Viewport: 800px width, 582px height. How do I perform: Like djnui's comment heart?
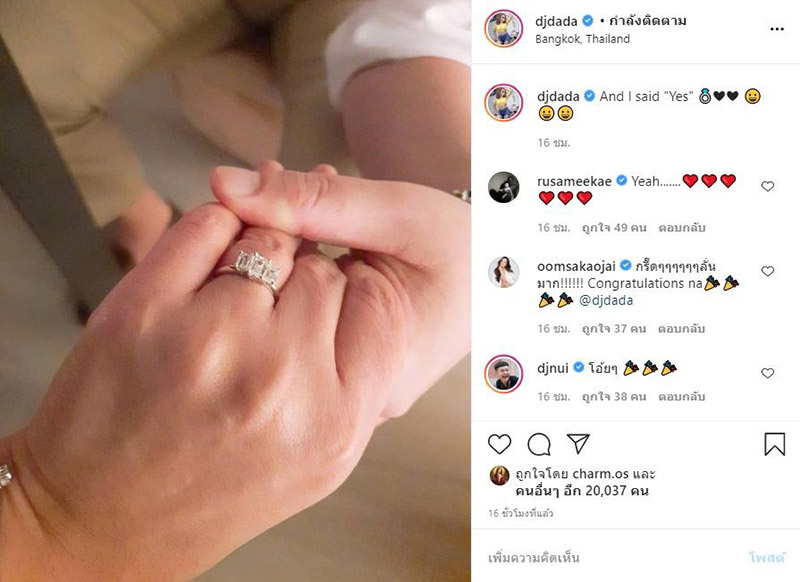767,373
